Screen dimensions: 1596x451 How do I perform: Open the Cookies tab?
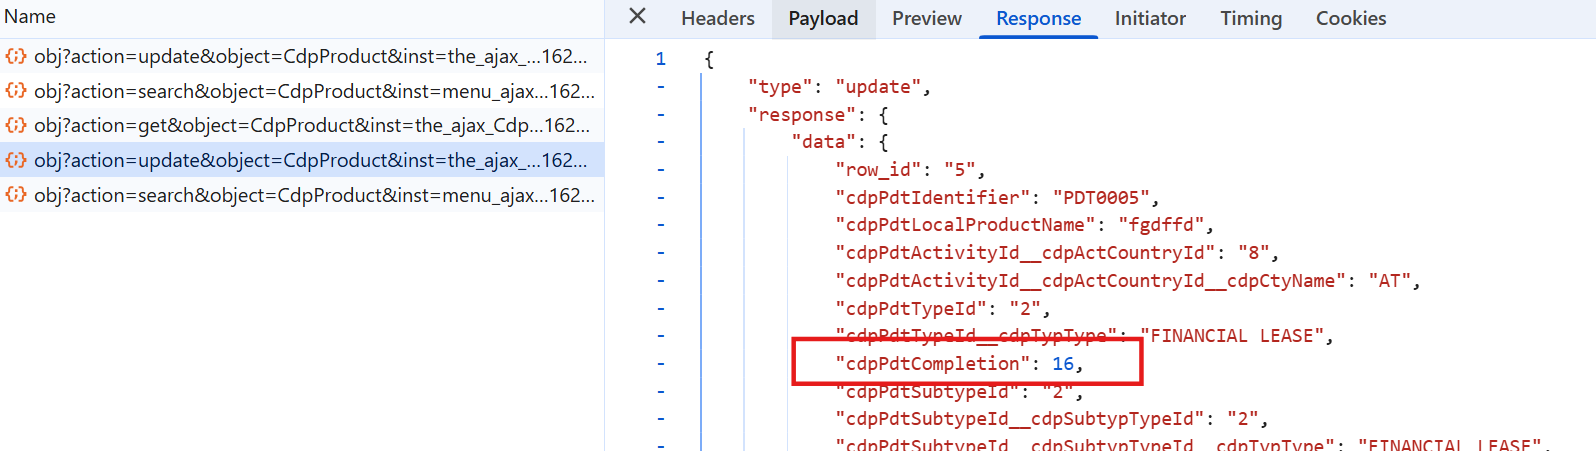coord(1350,19)
